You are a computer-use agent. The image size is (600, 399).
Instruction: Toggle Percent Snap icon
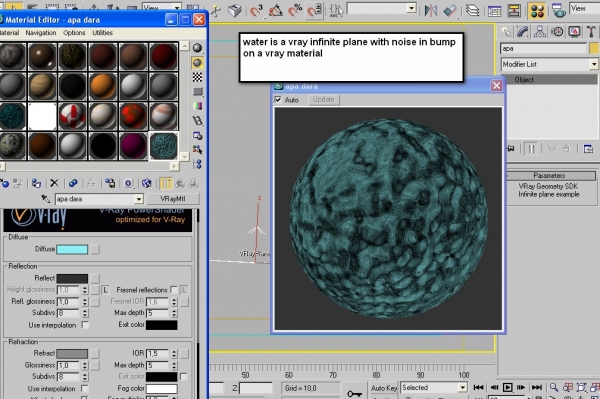tap(295, 10)
